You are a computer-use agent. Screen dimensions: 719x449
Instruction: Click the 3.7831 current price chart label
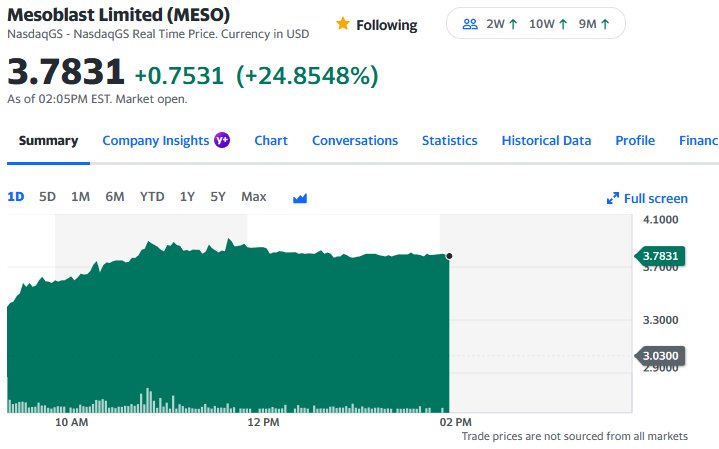coord(660,257)
